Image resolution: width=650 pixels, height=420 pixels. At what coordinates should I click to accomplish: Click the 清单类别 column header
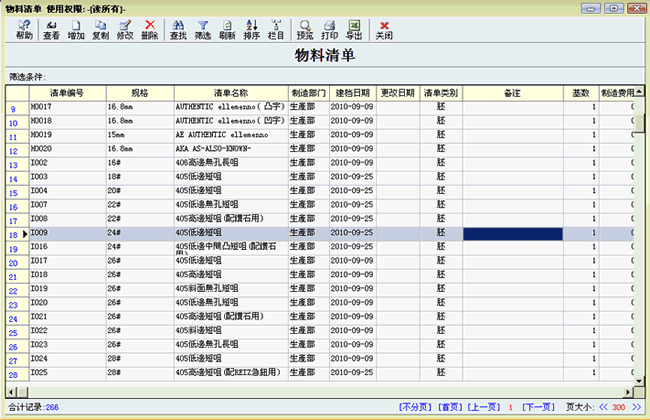click(441, 93)
